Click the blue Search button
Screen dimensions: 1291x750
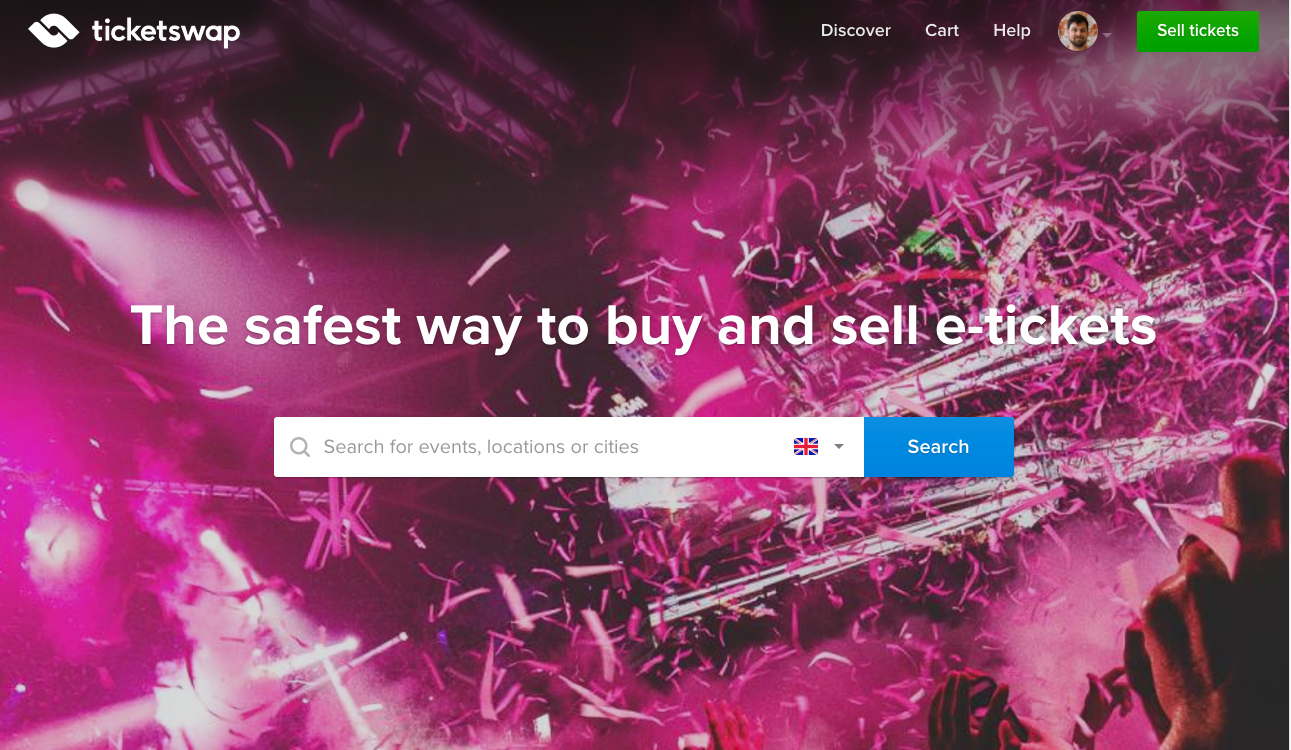pyautogui.click(x=938, y=447)
